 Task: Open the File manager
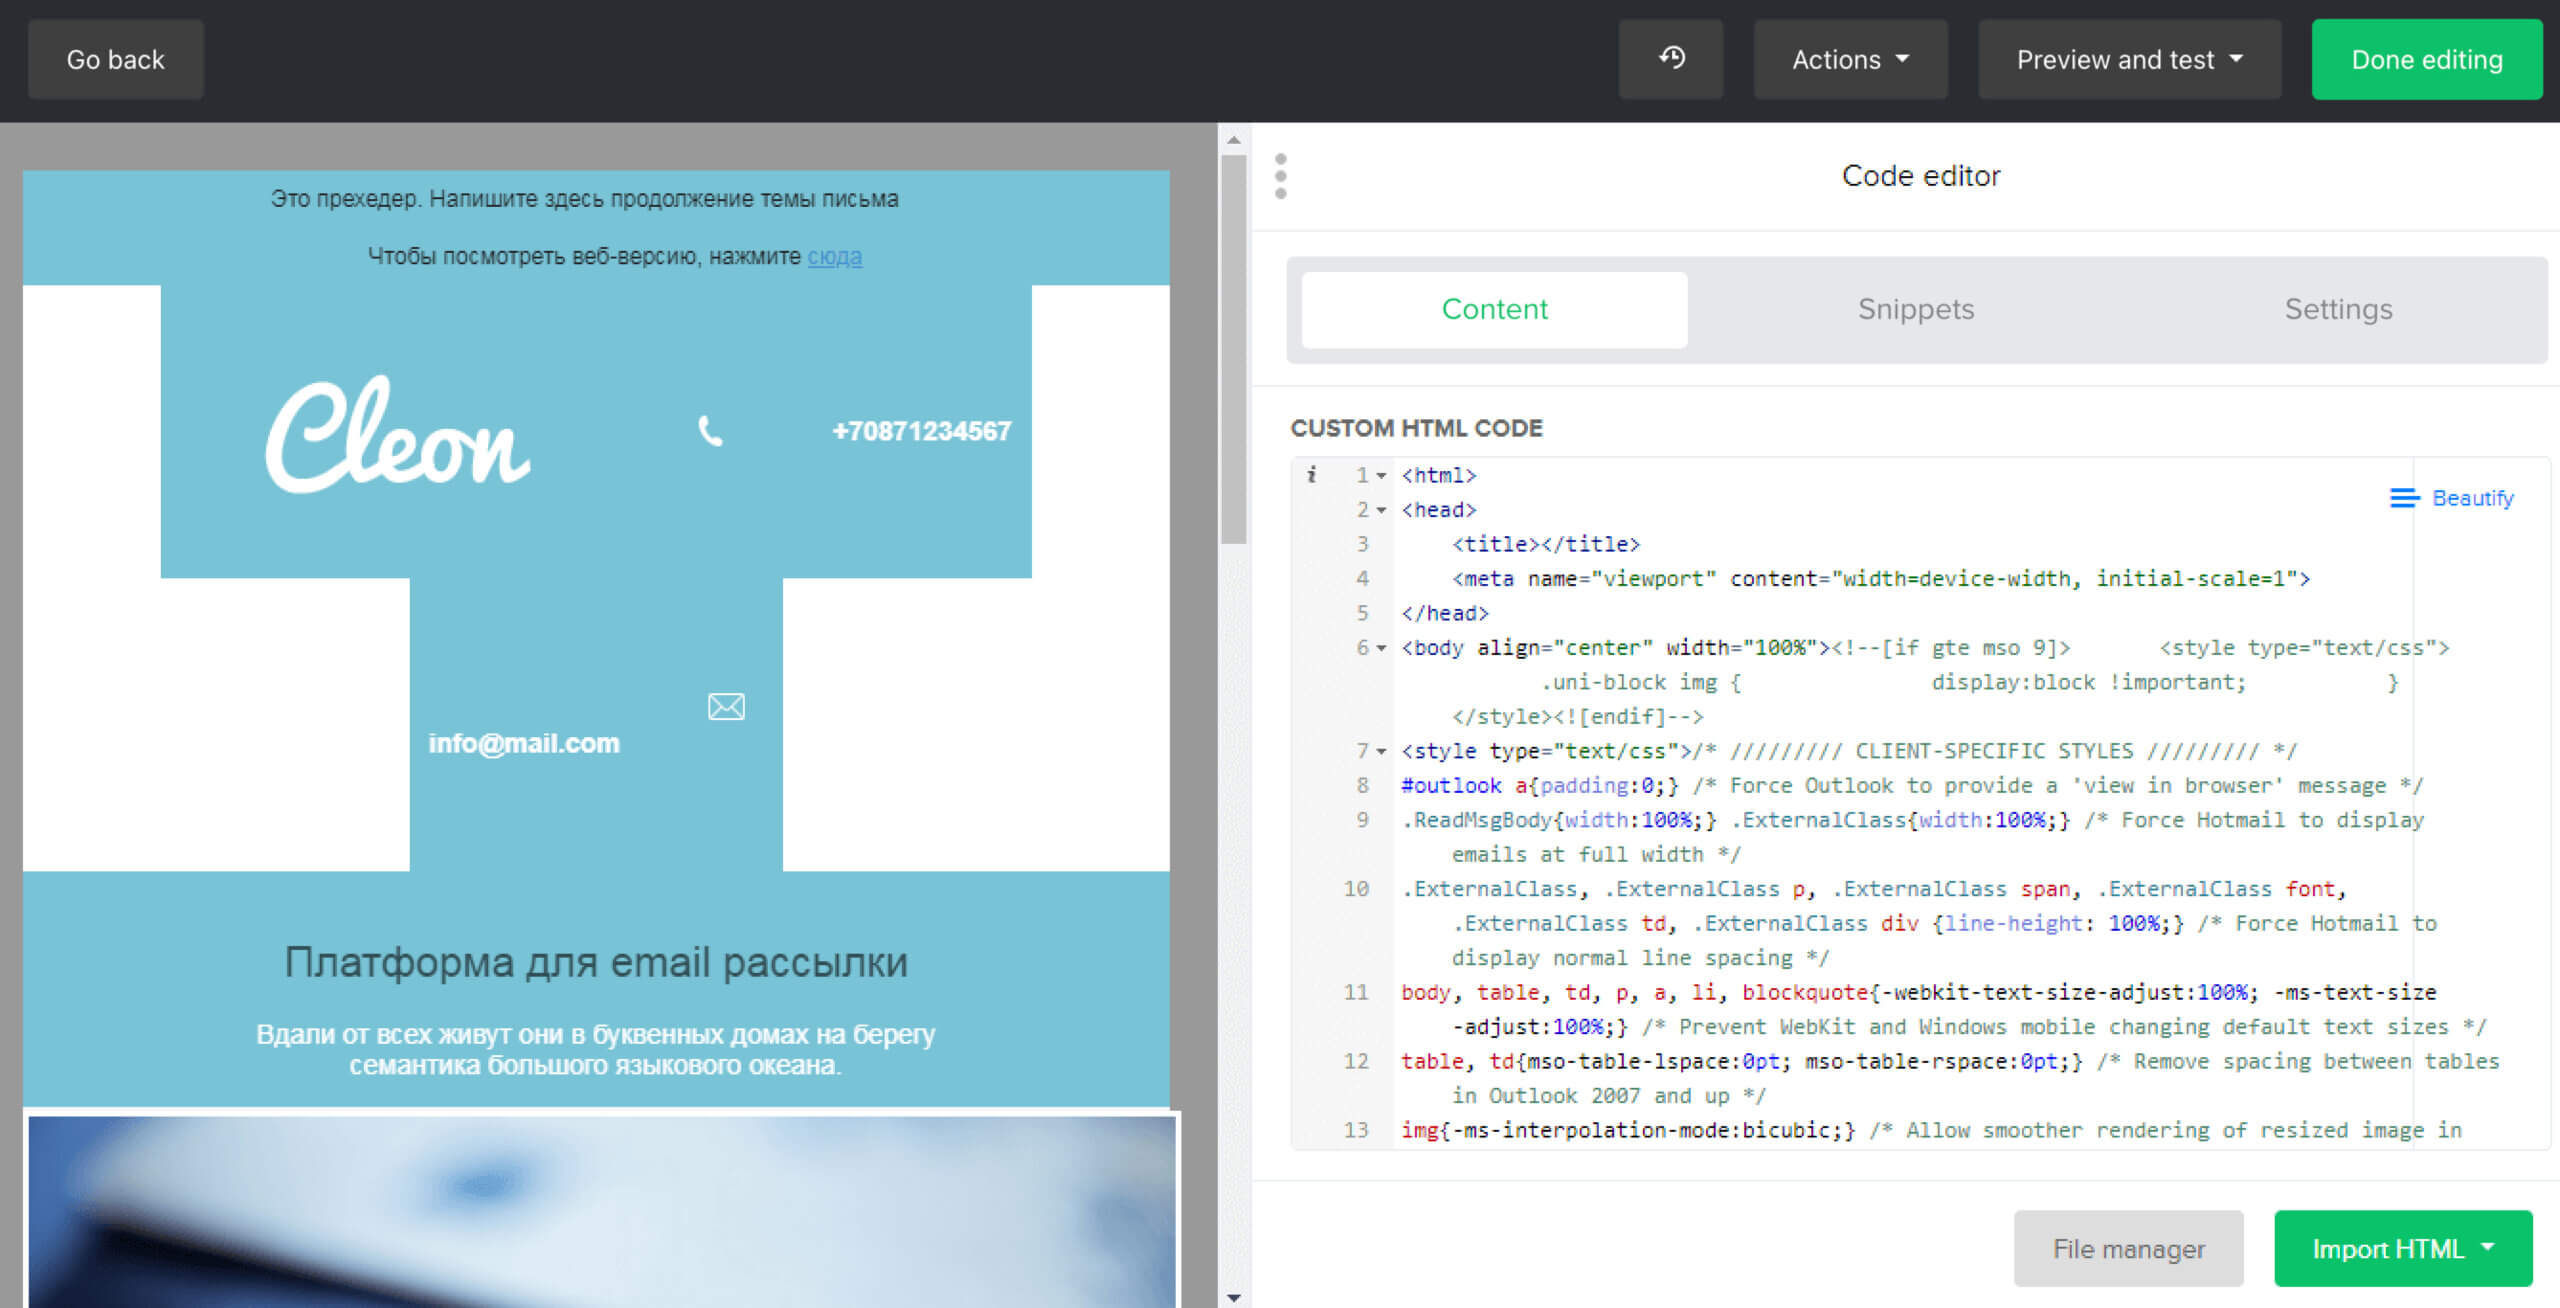point(2128,1249)
